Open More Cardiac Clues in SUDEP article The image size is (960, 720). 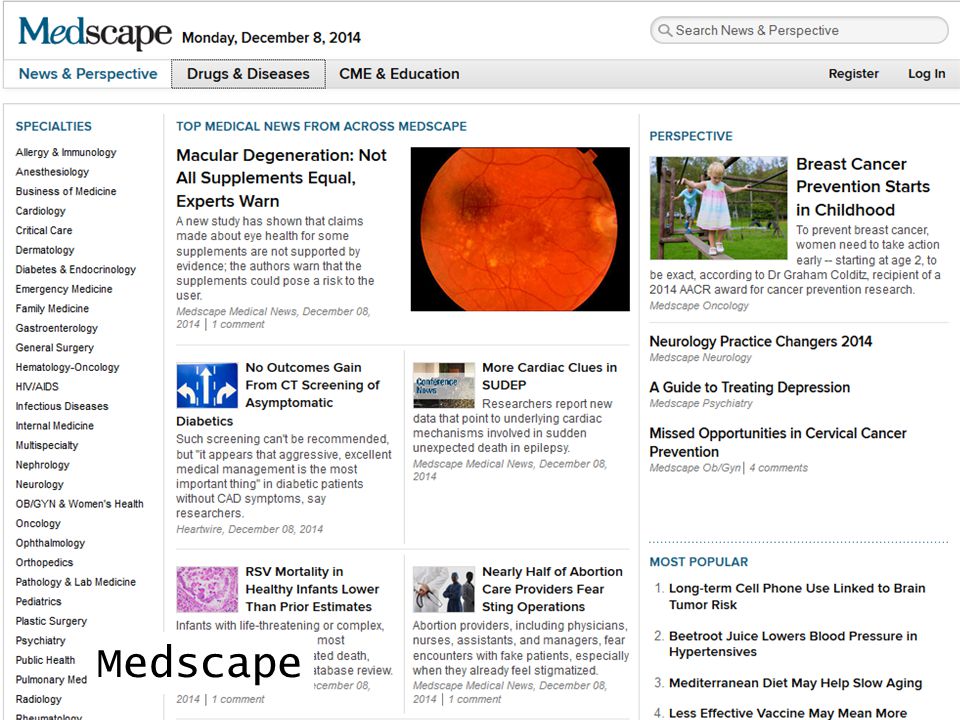[x=549, y=377]
